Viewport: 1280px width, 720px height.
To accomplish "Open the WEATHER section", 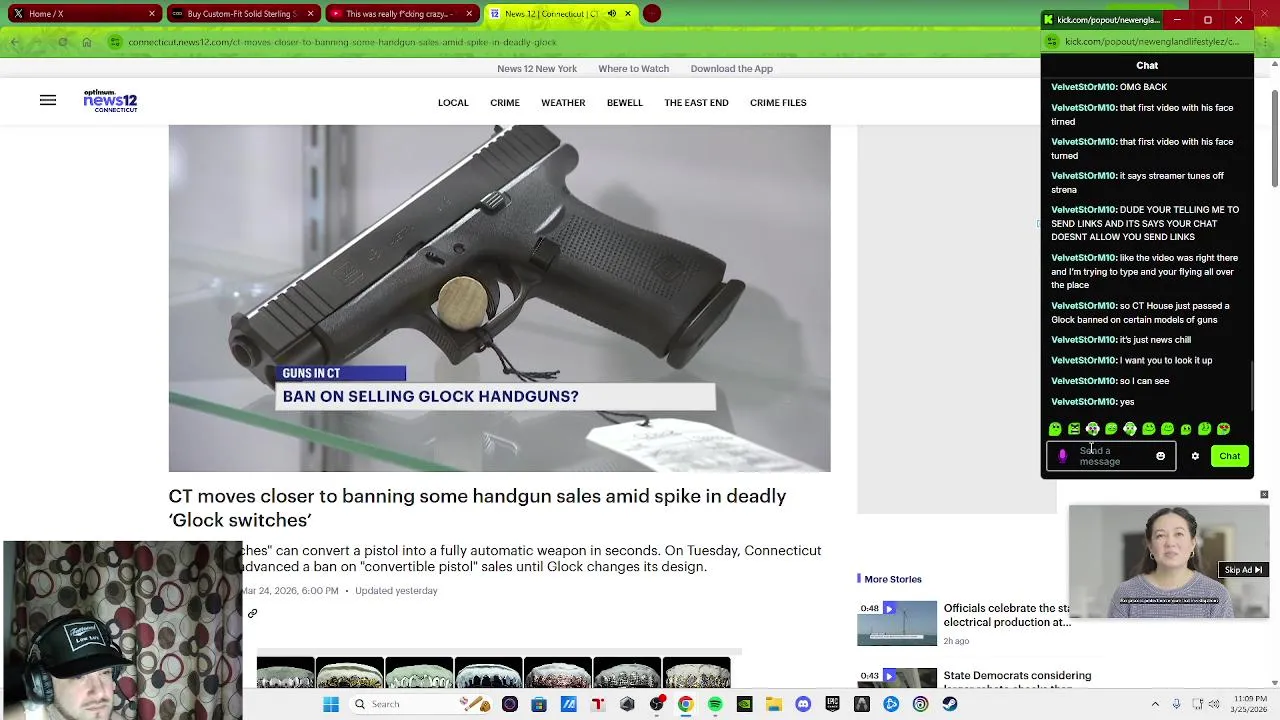I will point(563,103).
